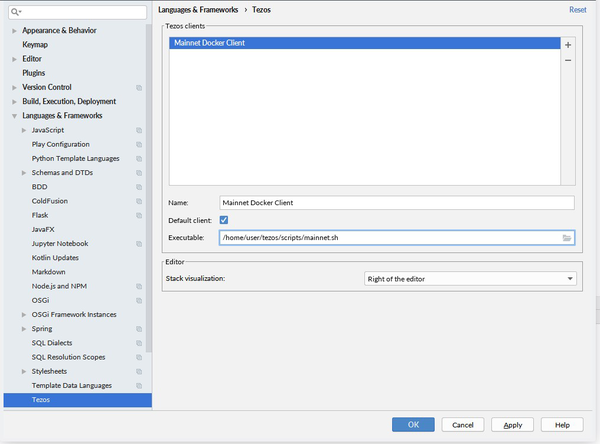Select Markdown settings entry
The image size is (600, 444).
[x=49, y=272]
